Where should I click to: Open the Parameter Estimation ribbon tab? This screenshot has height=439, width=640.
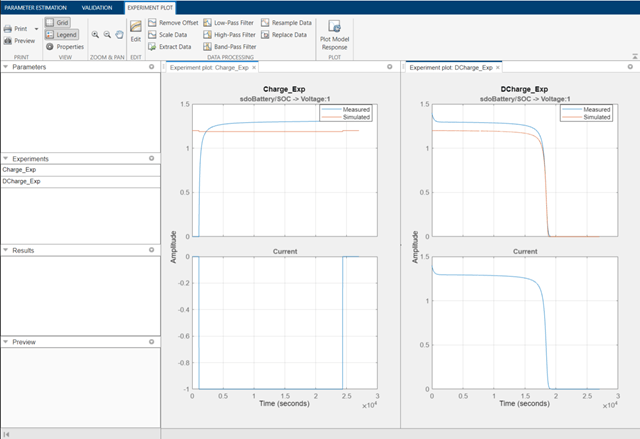point(36,8)
